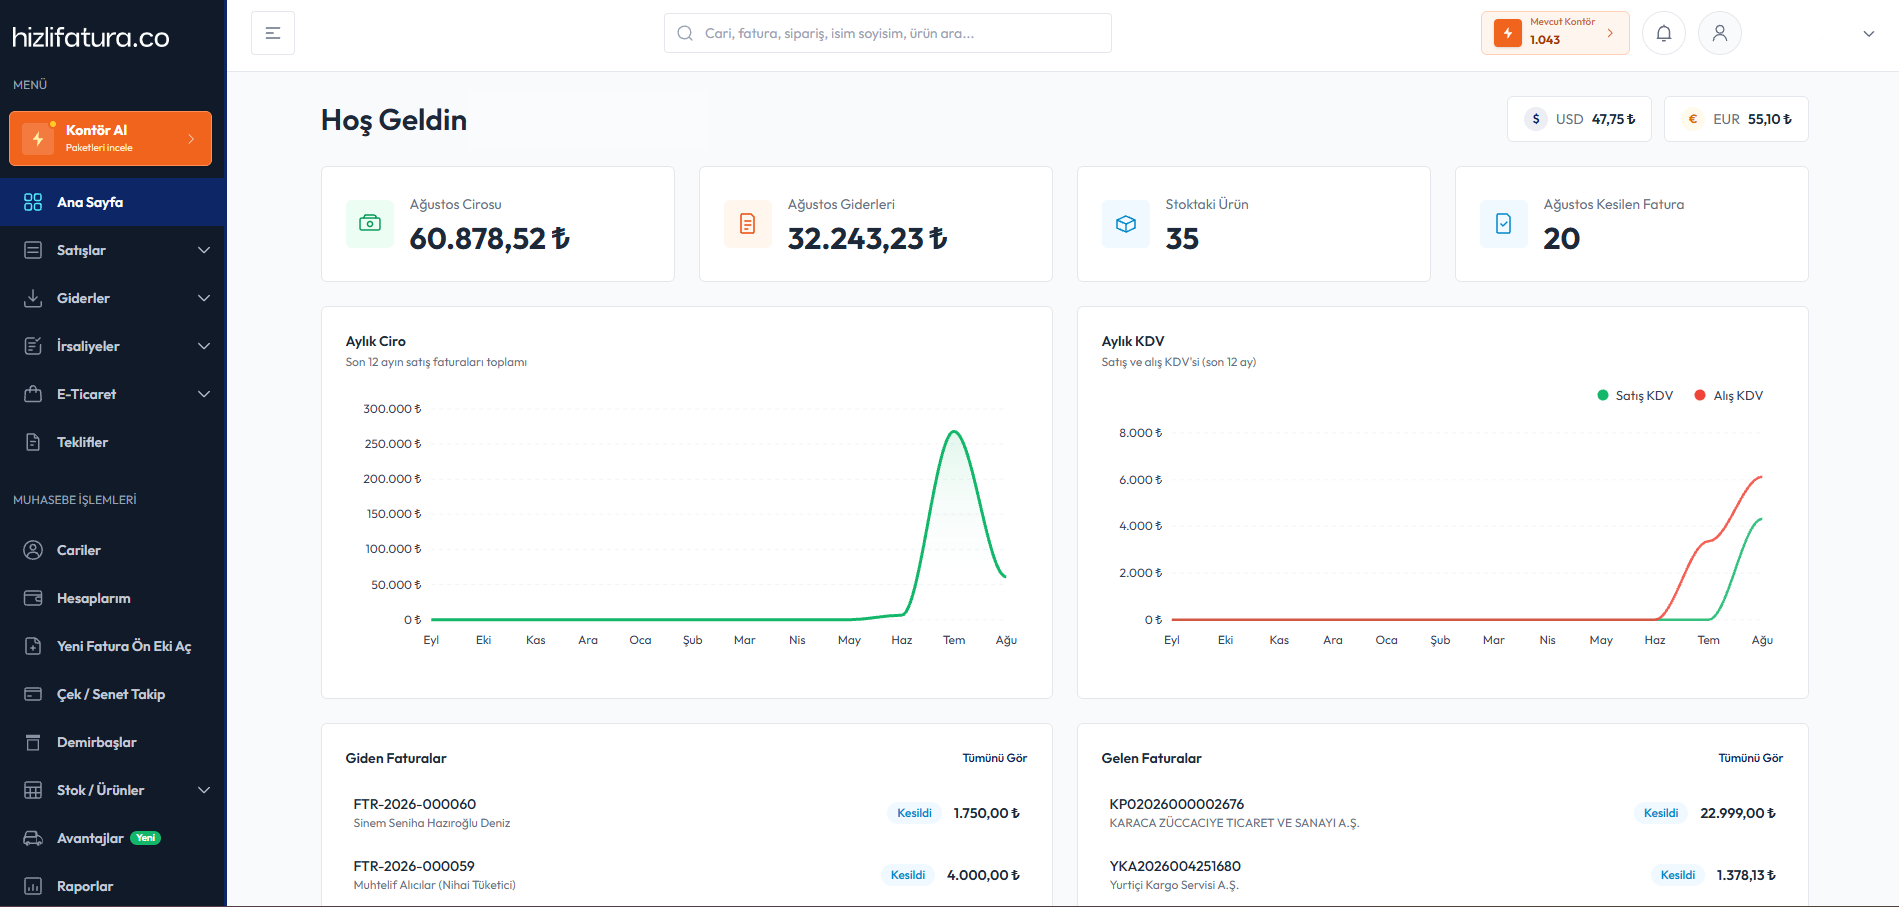
Task: Click the Mevcut Kontör lightning icon
Action: 1508,33
